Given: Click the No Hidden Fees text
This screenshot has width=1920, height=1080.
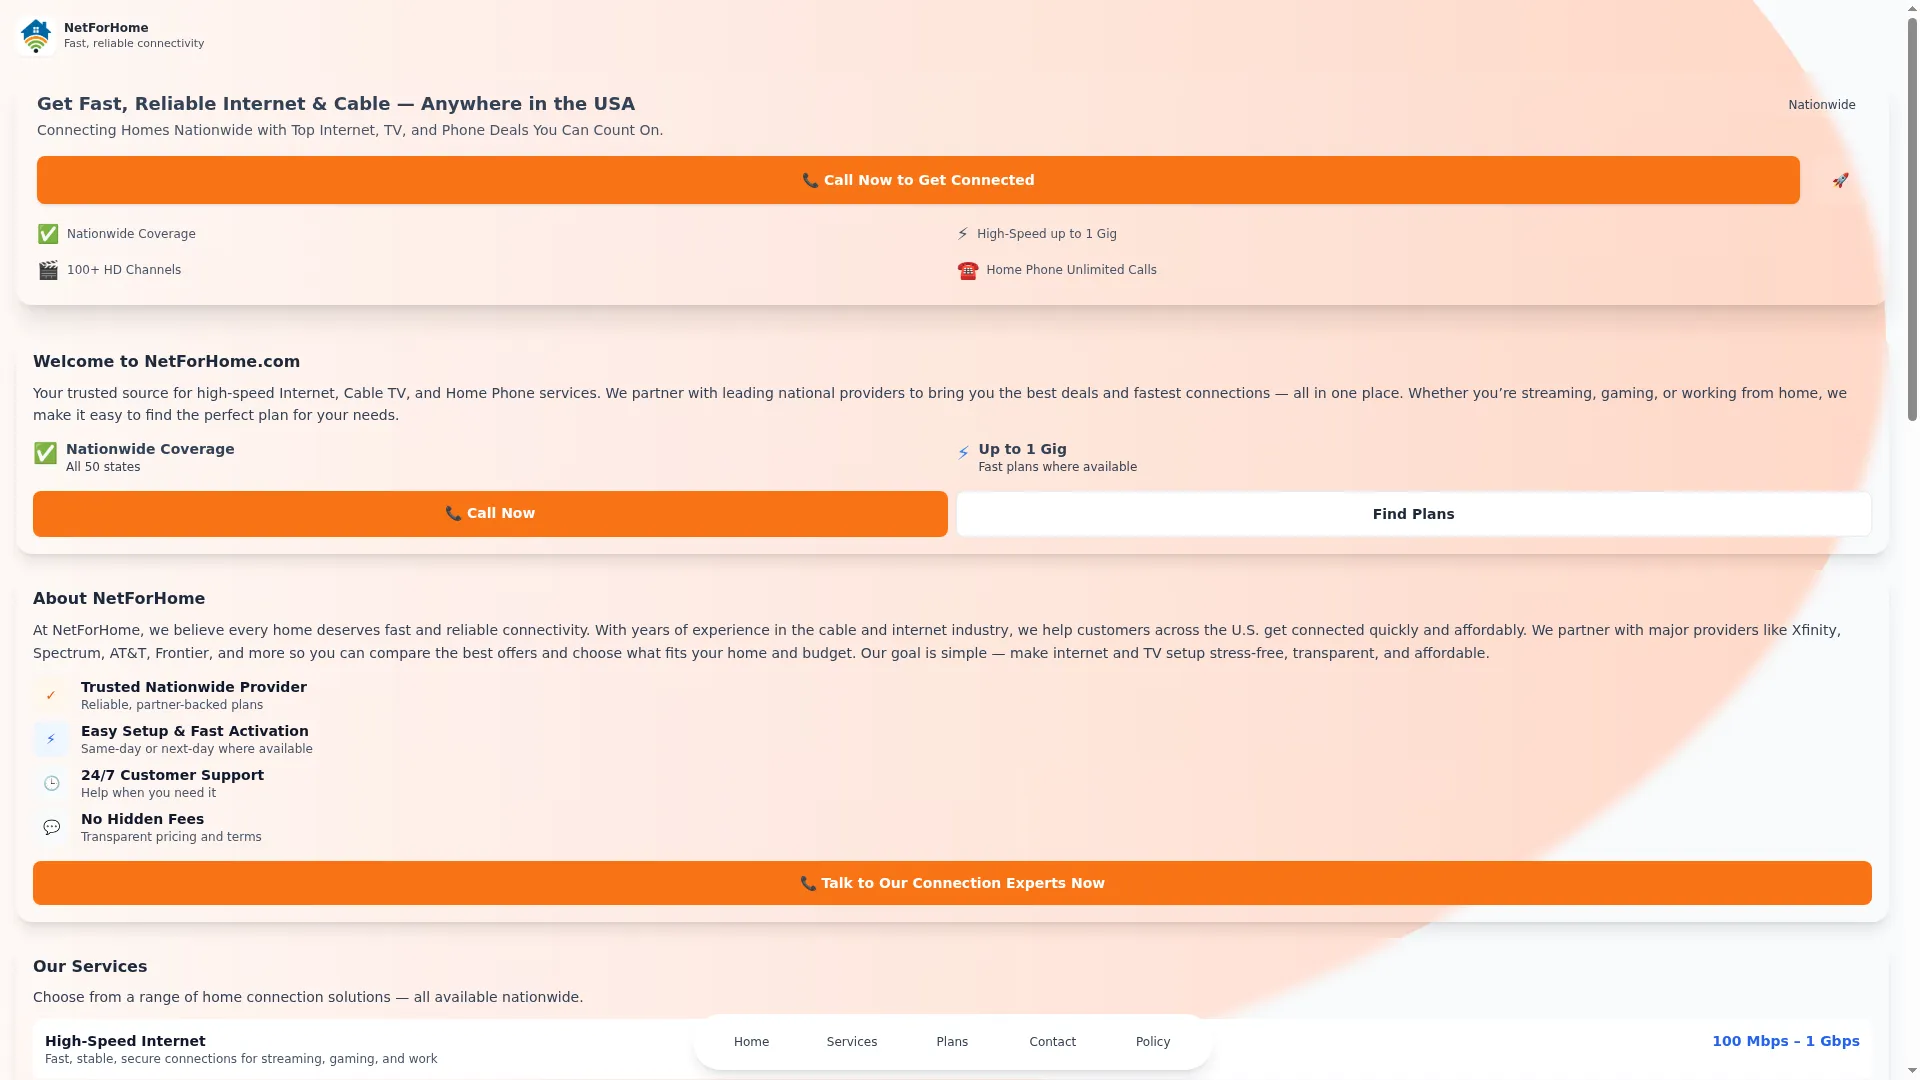Looking at the screenshot, I should [142, 819].
